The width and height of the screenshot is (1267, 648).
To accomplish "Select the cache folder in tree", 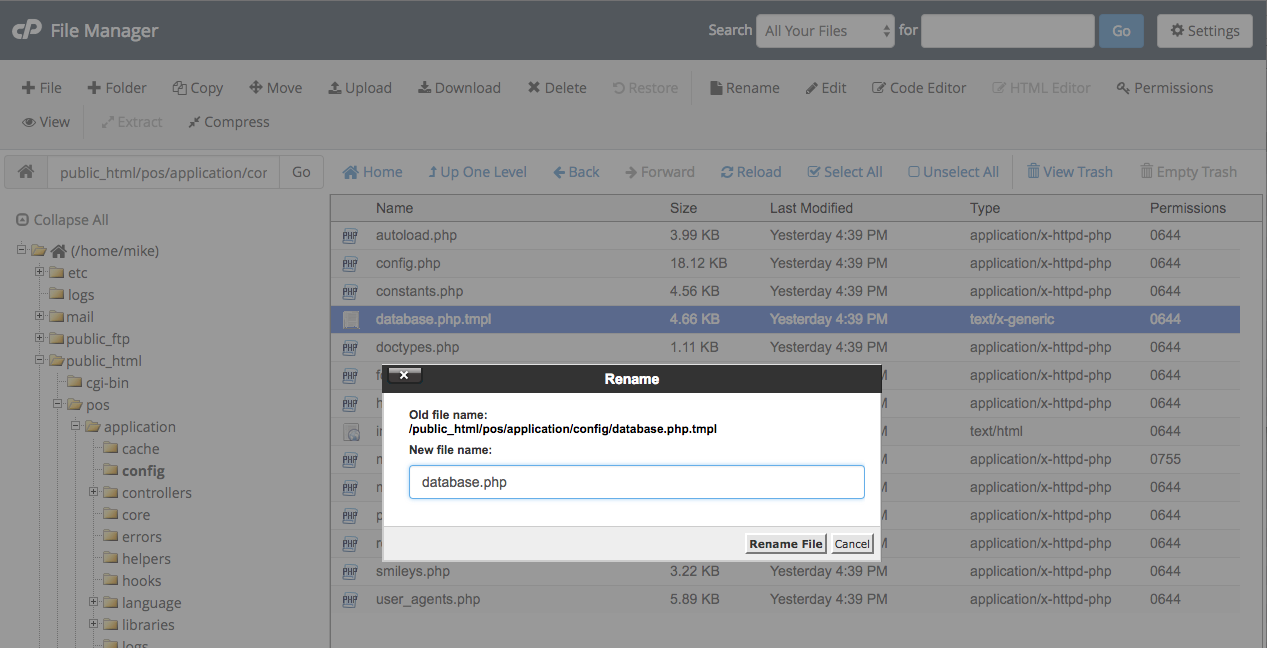I will point(140,449).
